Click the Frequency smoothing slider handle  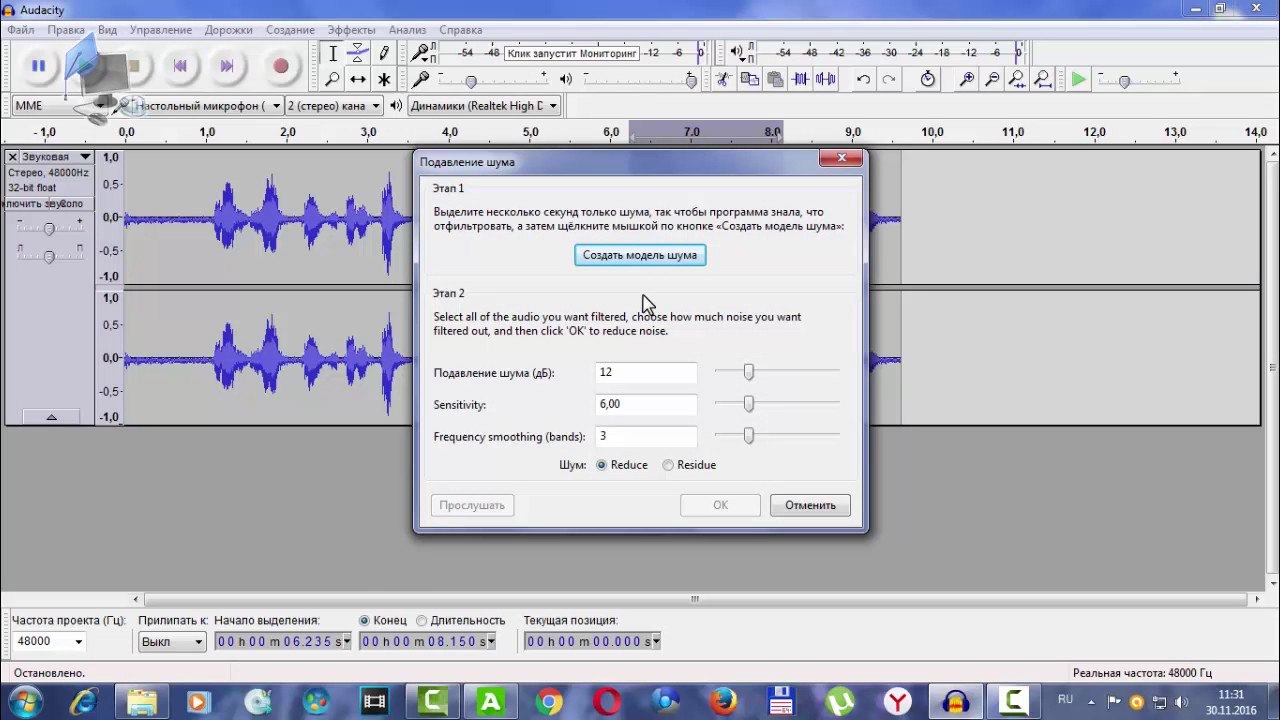tap(748, 436)
